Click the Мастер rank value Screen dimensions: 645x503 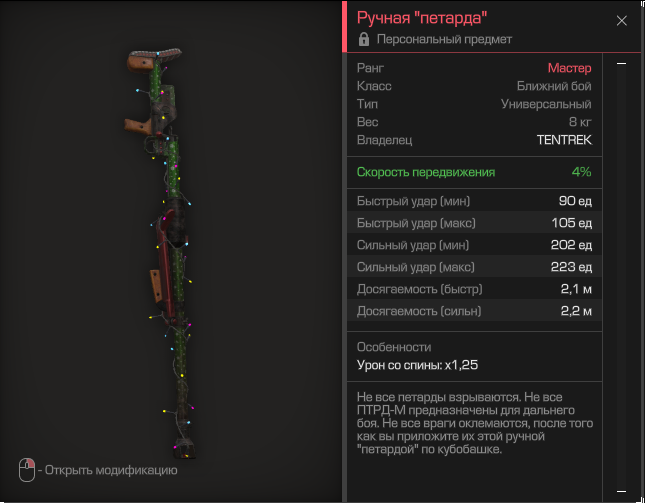[569, 68]
